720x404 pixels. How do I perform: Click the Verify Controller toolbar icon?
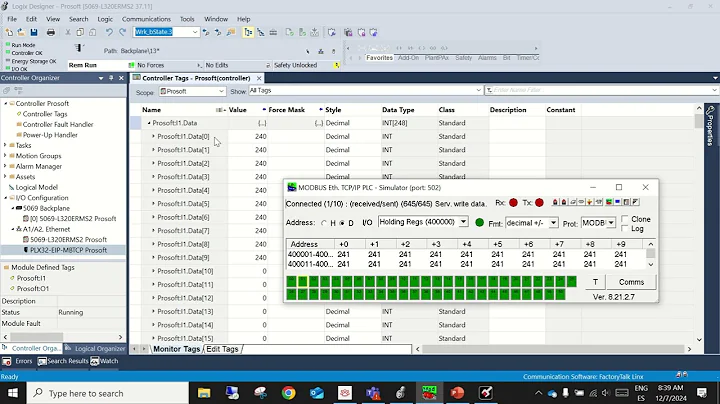tap(302, 32)
